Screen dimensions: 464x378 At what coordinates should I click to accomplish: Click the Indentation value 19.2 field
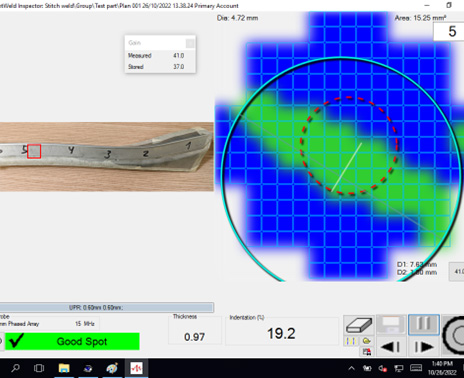(x=282, y=333)
